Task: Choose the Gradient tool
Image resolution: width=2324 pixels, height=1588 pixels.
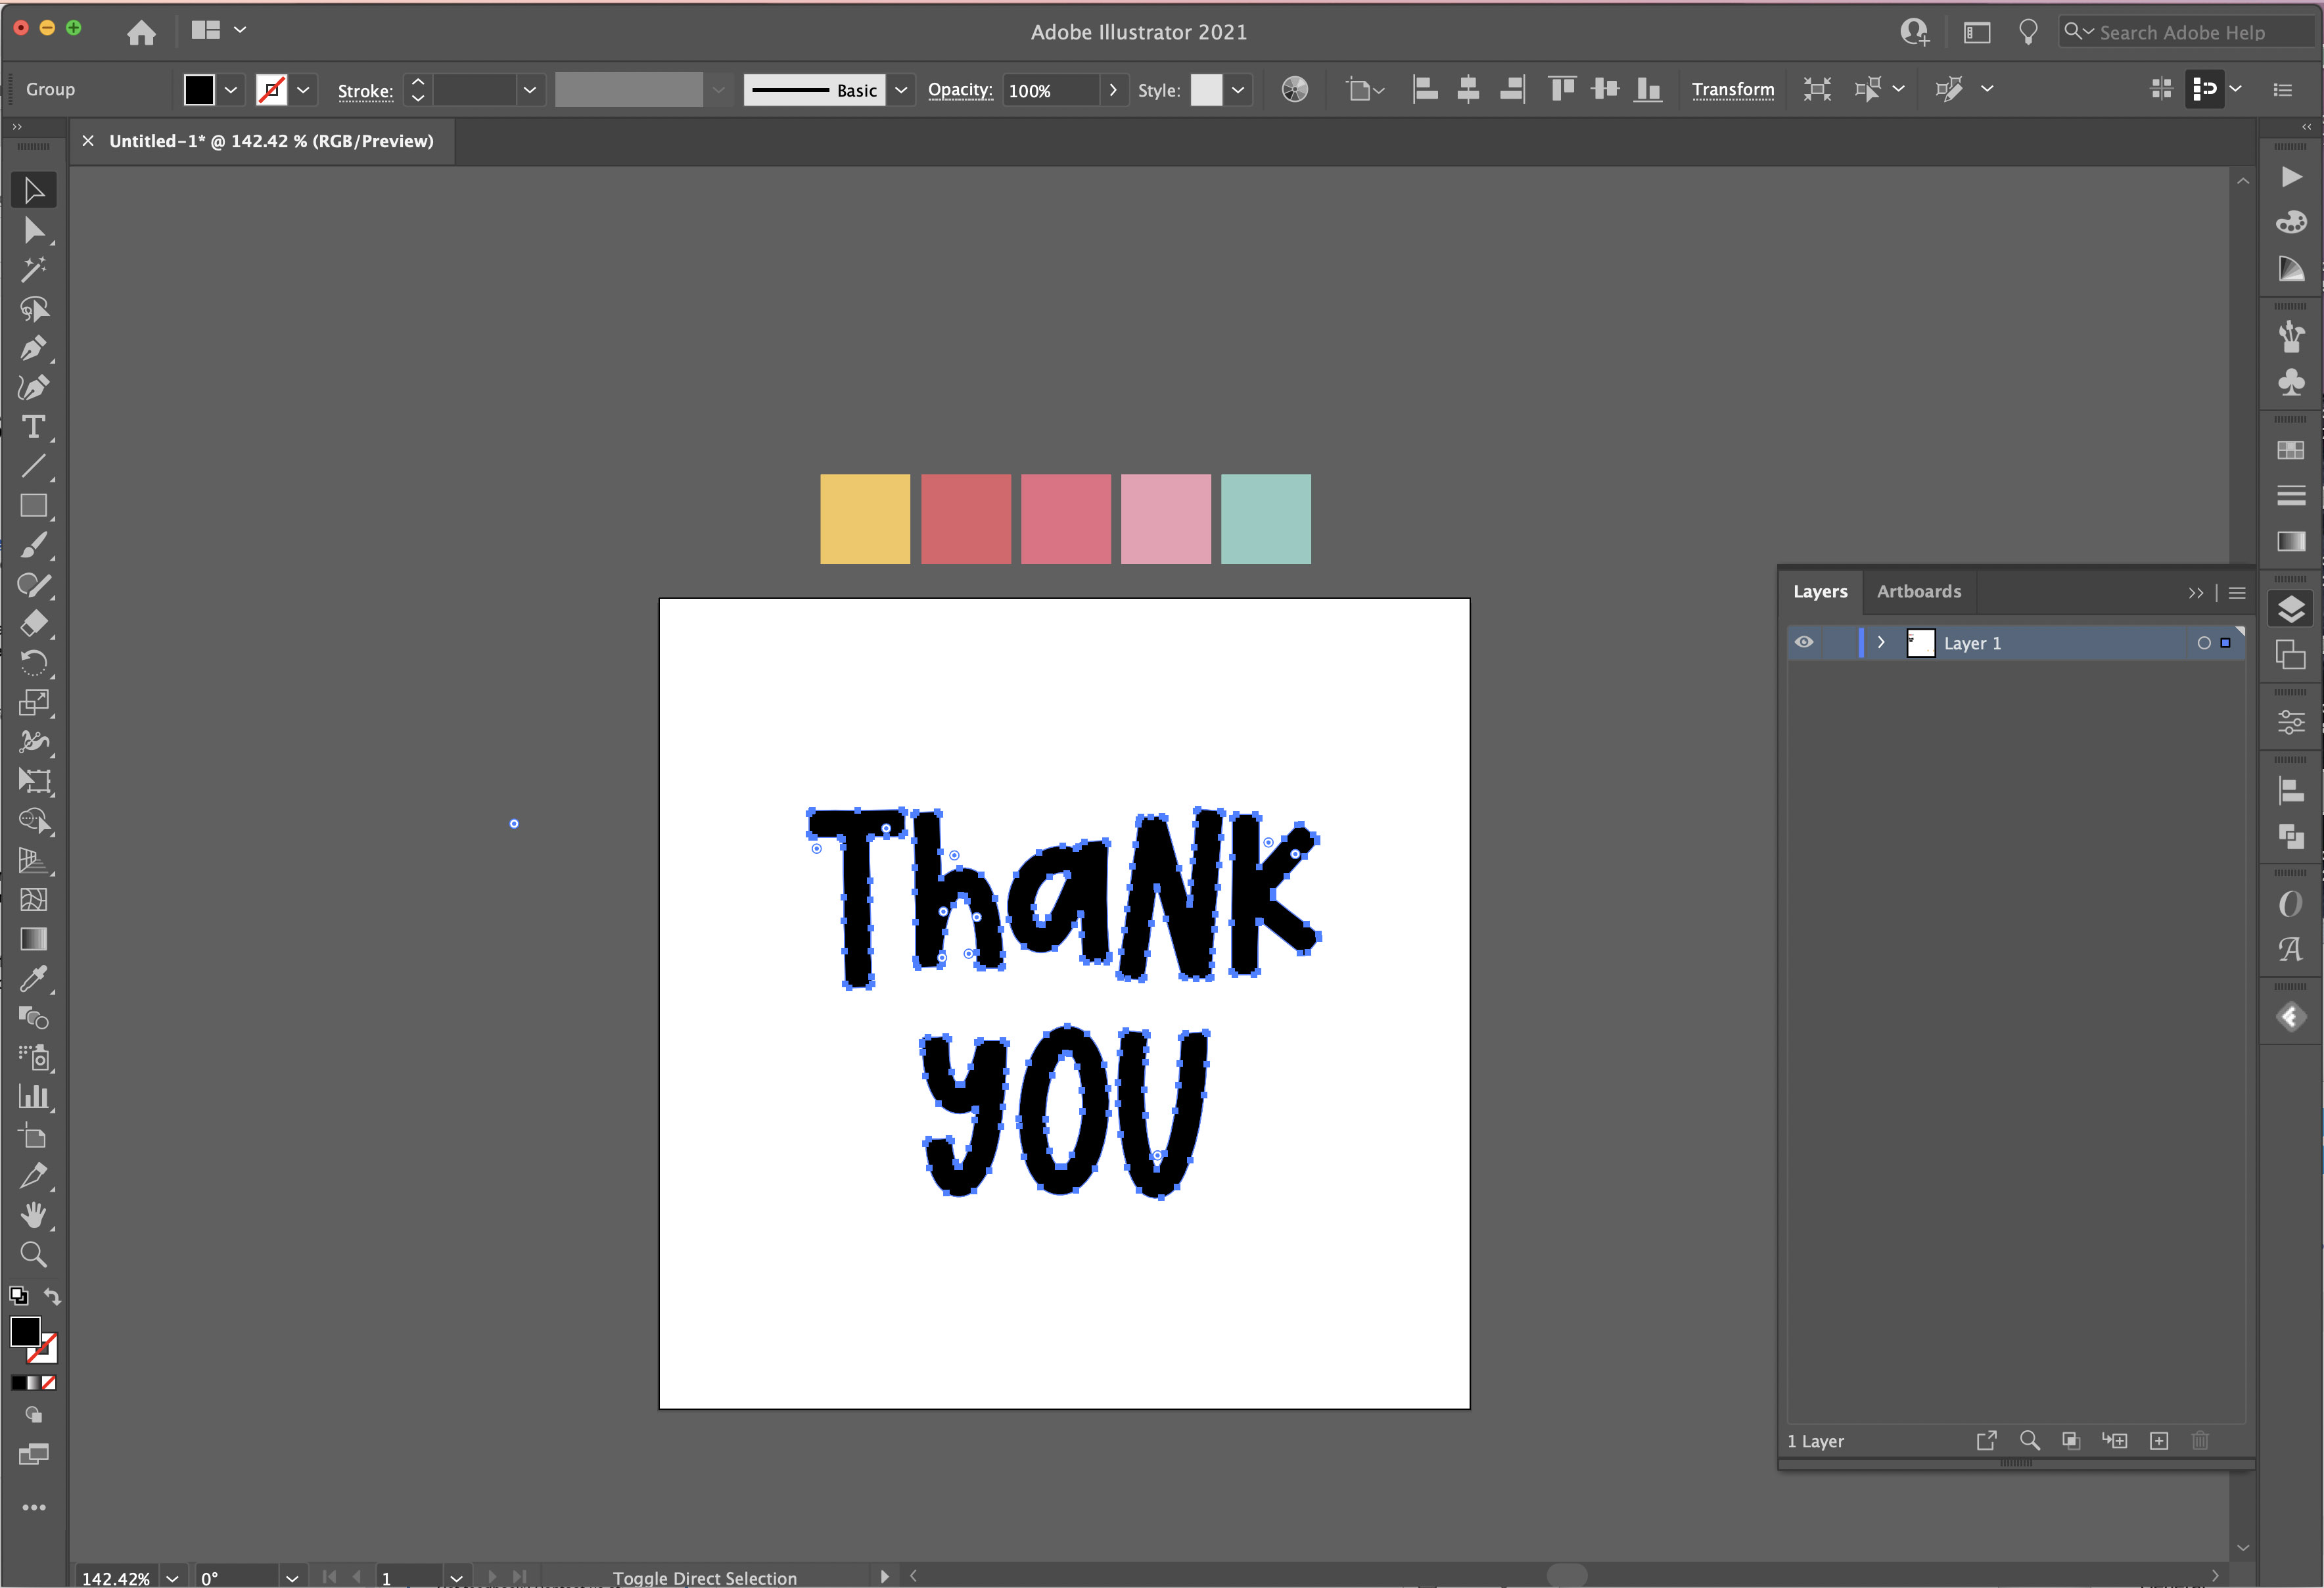Action: [x=33, y=939]
